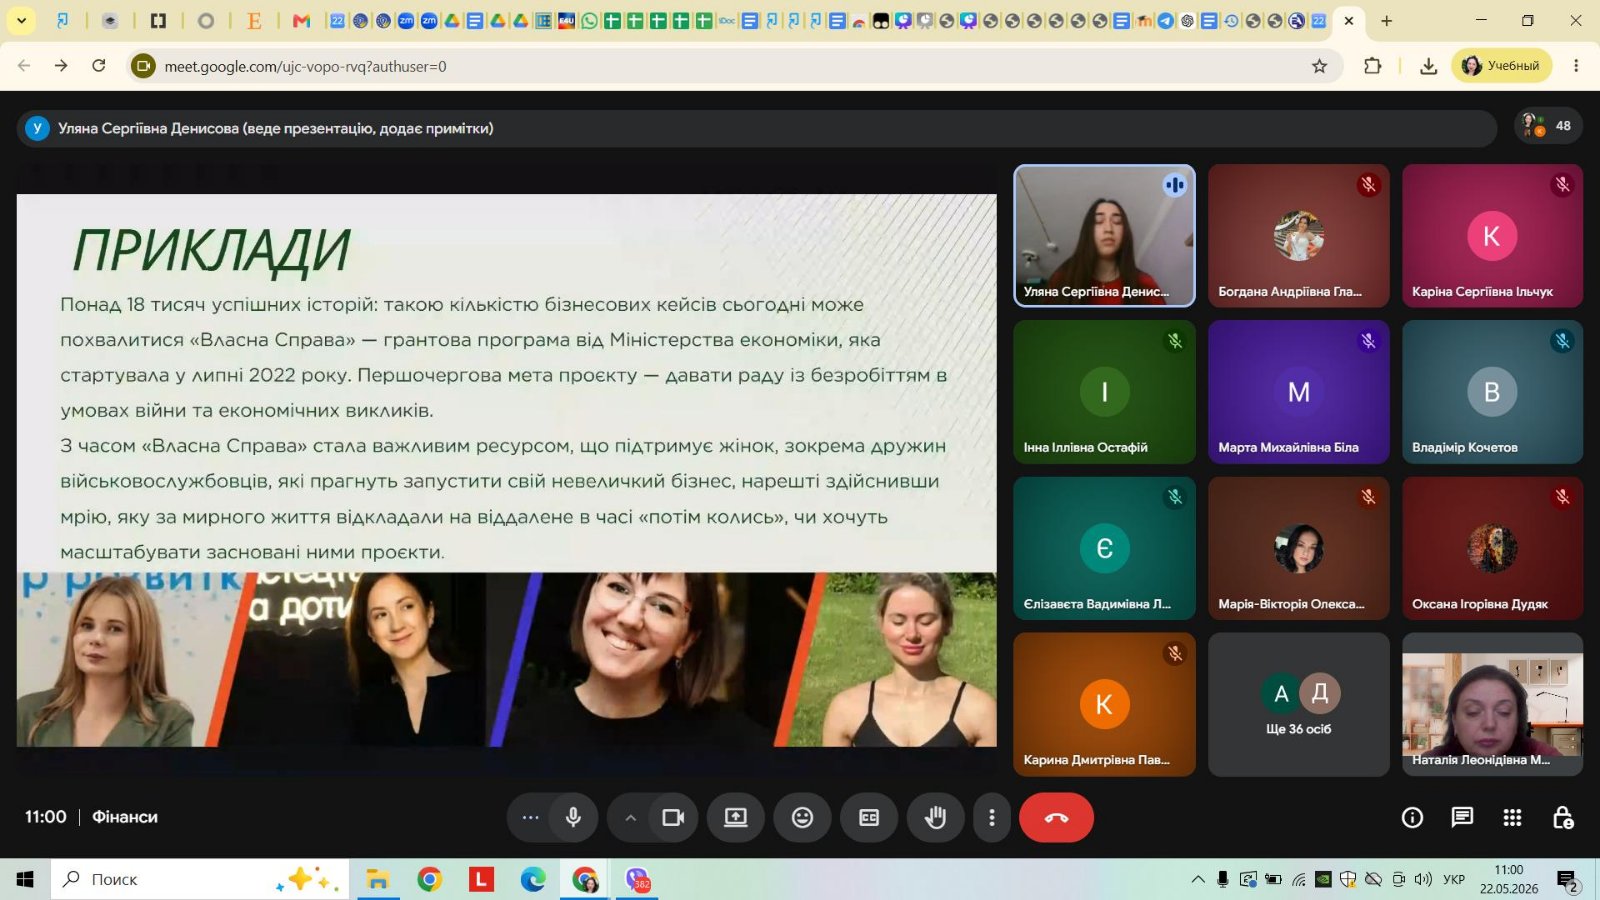Select Богдана Андріївна tile
Image resolution: width=1600 pixels, height=900 pixels.
pos(1298,236)
